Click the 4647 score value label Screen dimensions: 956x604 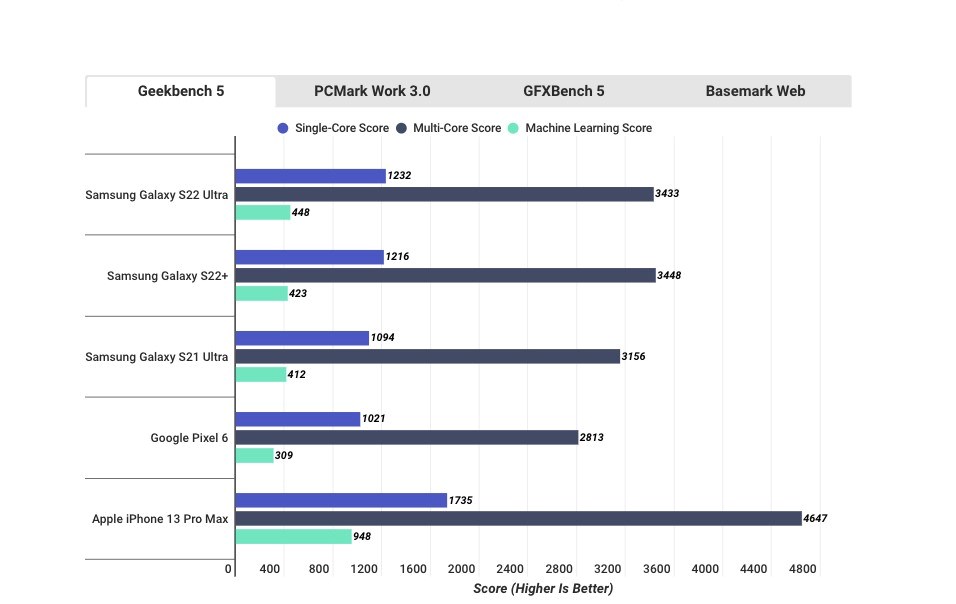[x=815, y=519]
